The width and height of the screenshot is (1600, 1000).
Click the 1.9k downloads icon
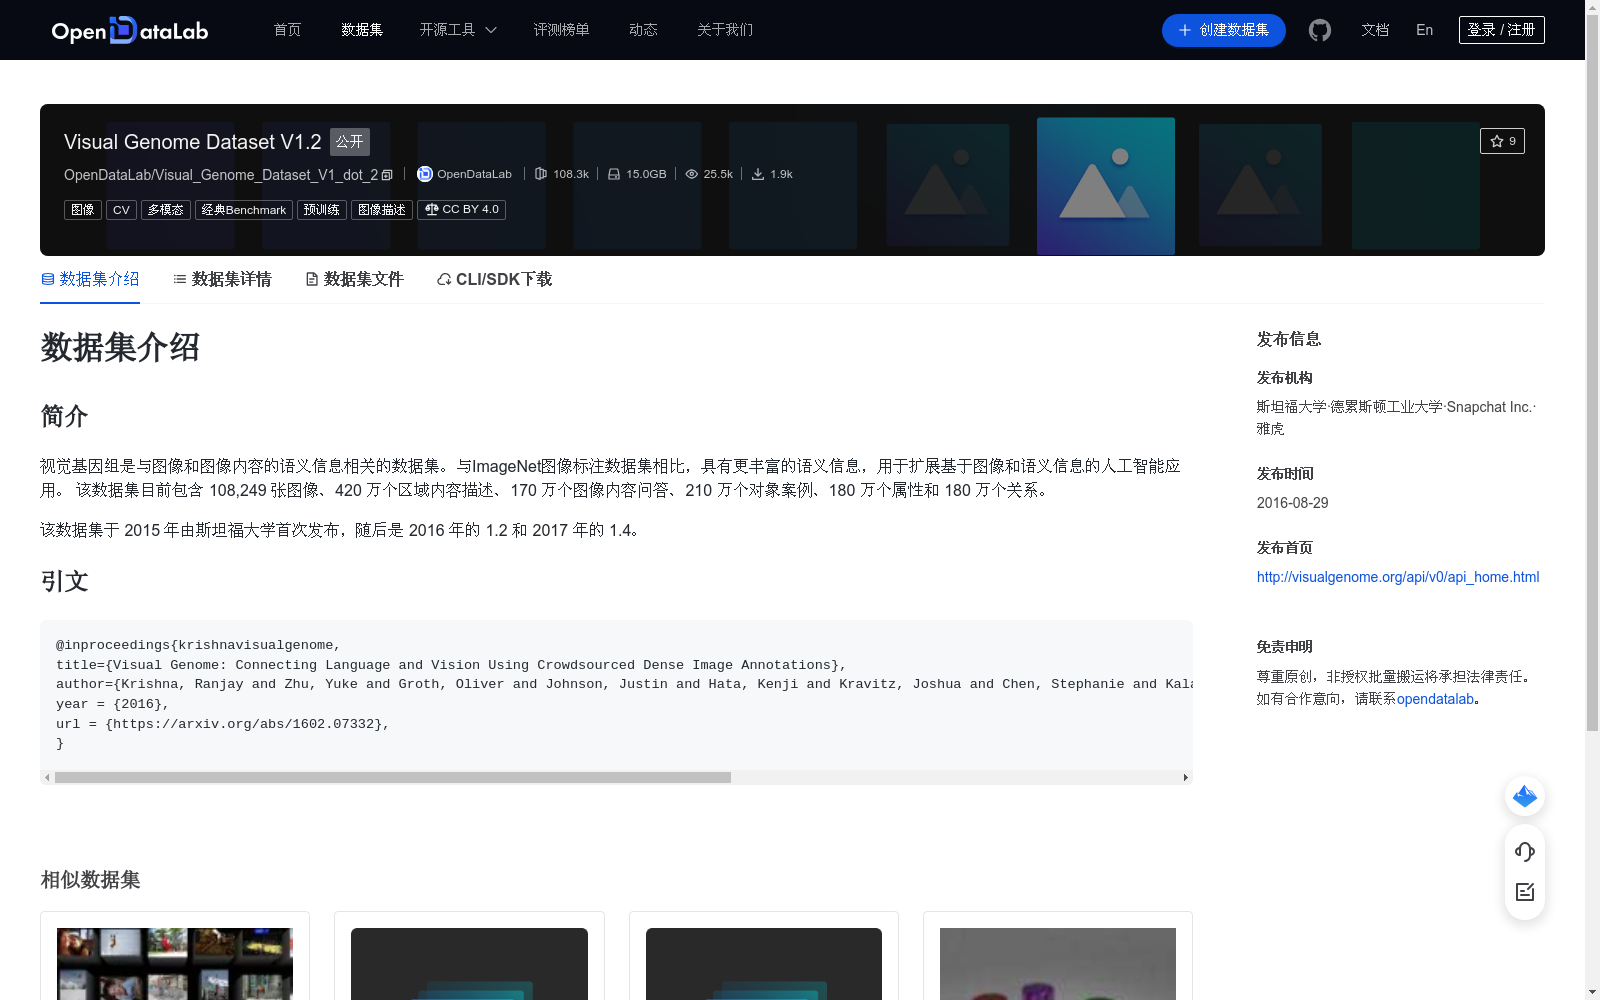pos(758,174)
